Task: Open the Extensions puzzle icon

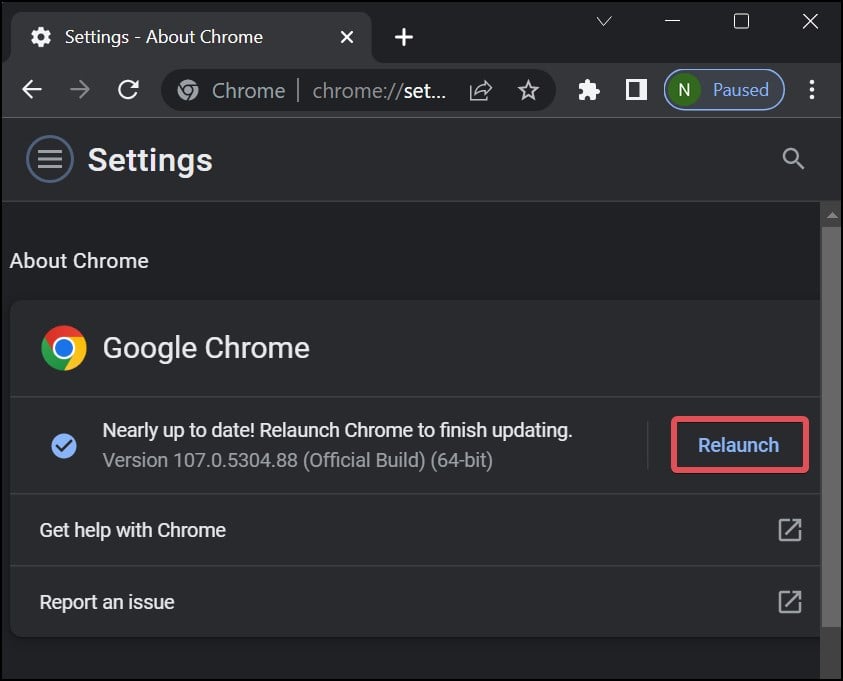Action: (589, 90)
